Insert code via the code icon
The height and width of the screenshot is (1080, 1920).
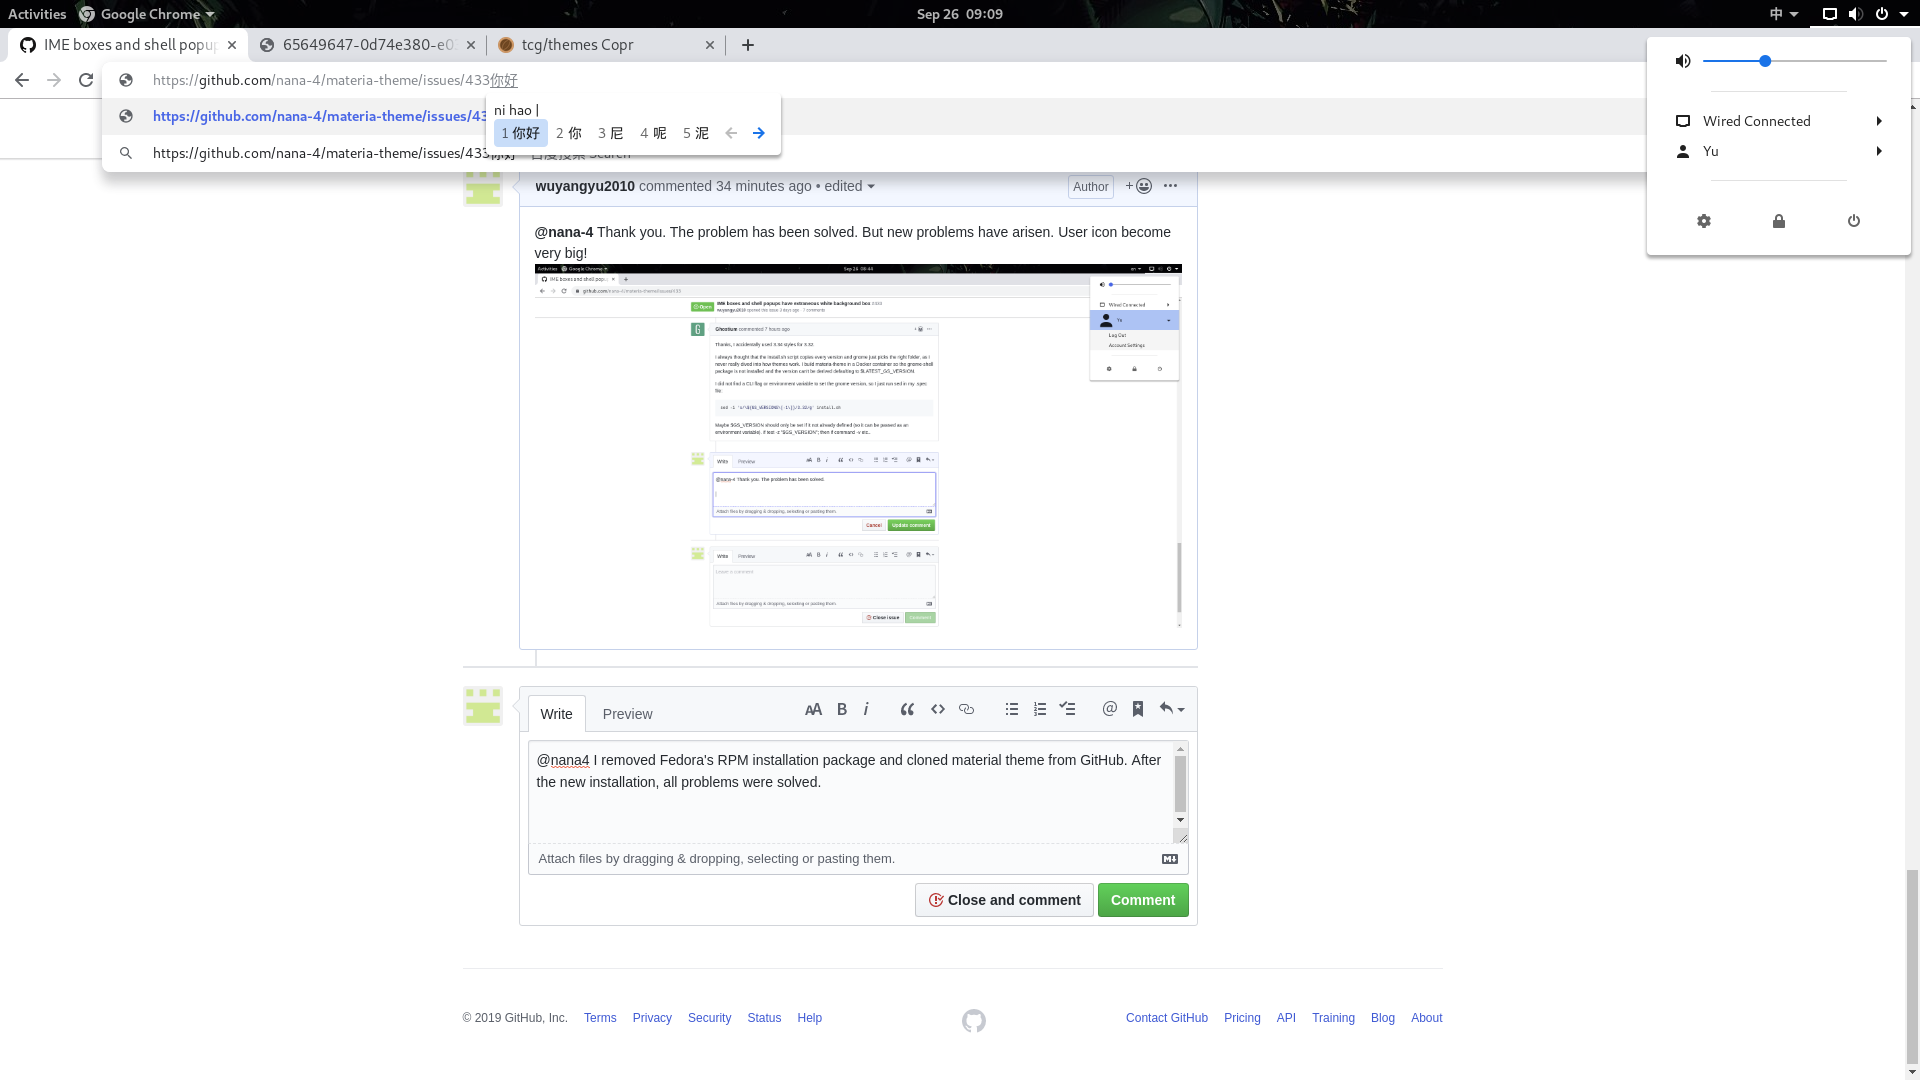[938, 709]
